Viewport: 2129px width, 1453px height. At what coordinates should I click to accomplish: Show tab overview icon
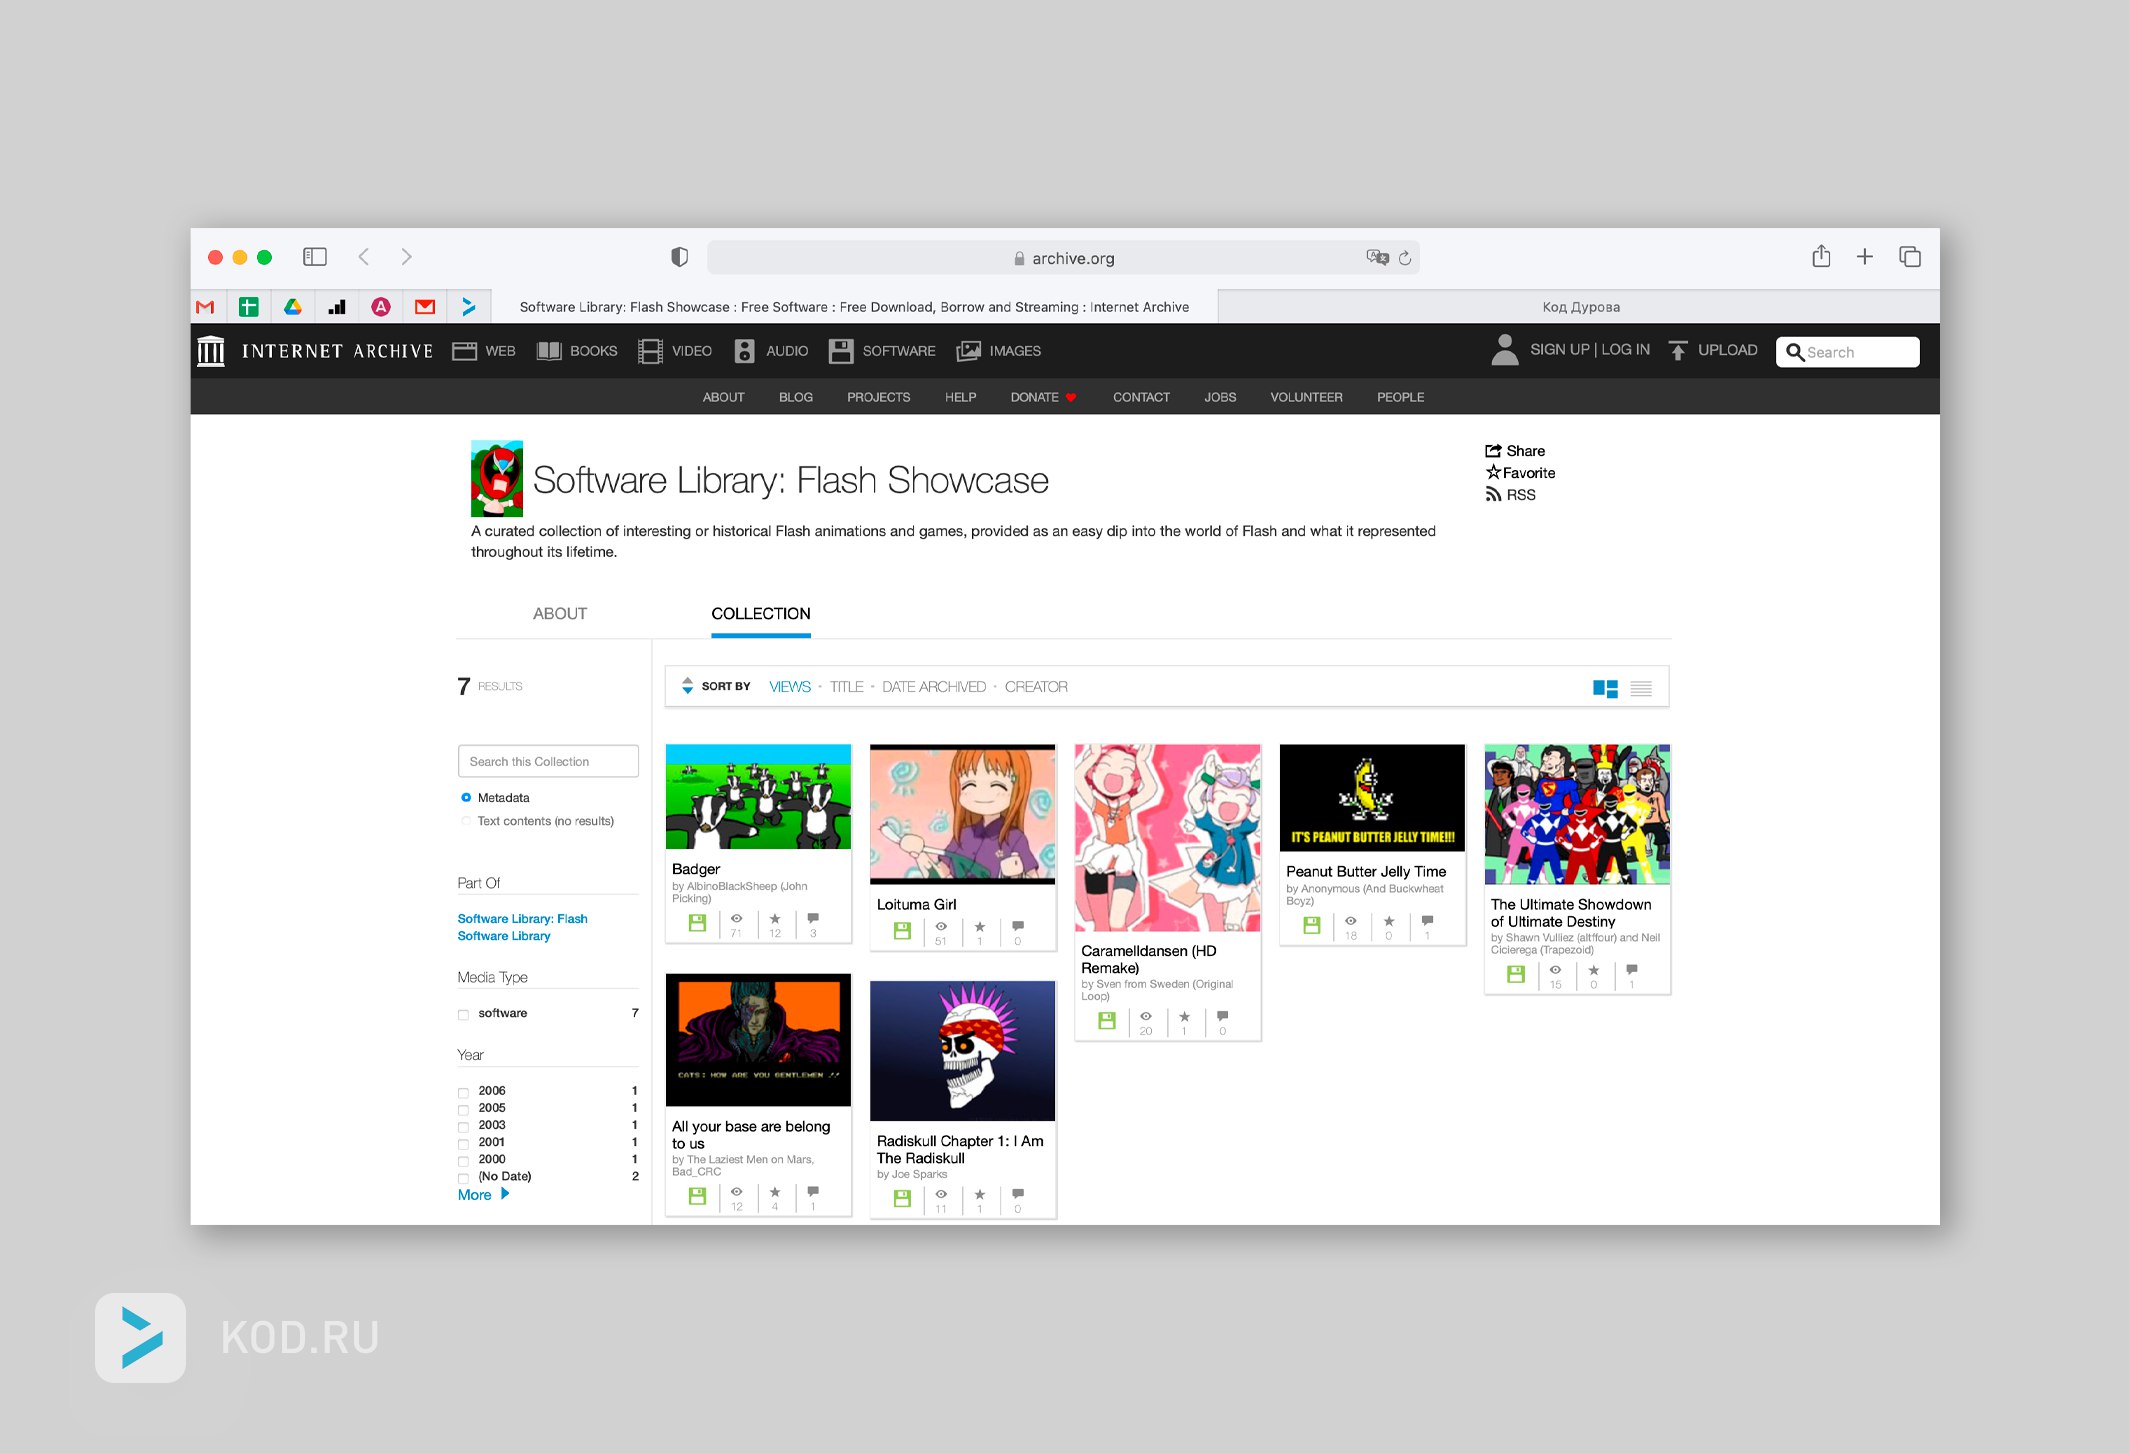click(x=1910, y=257)
